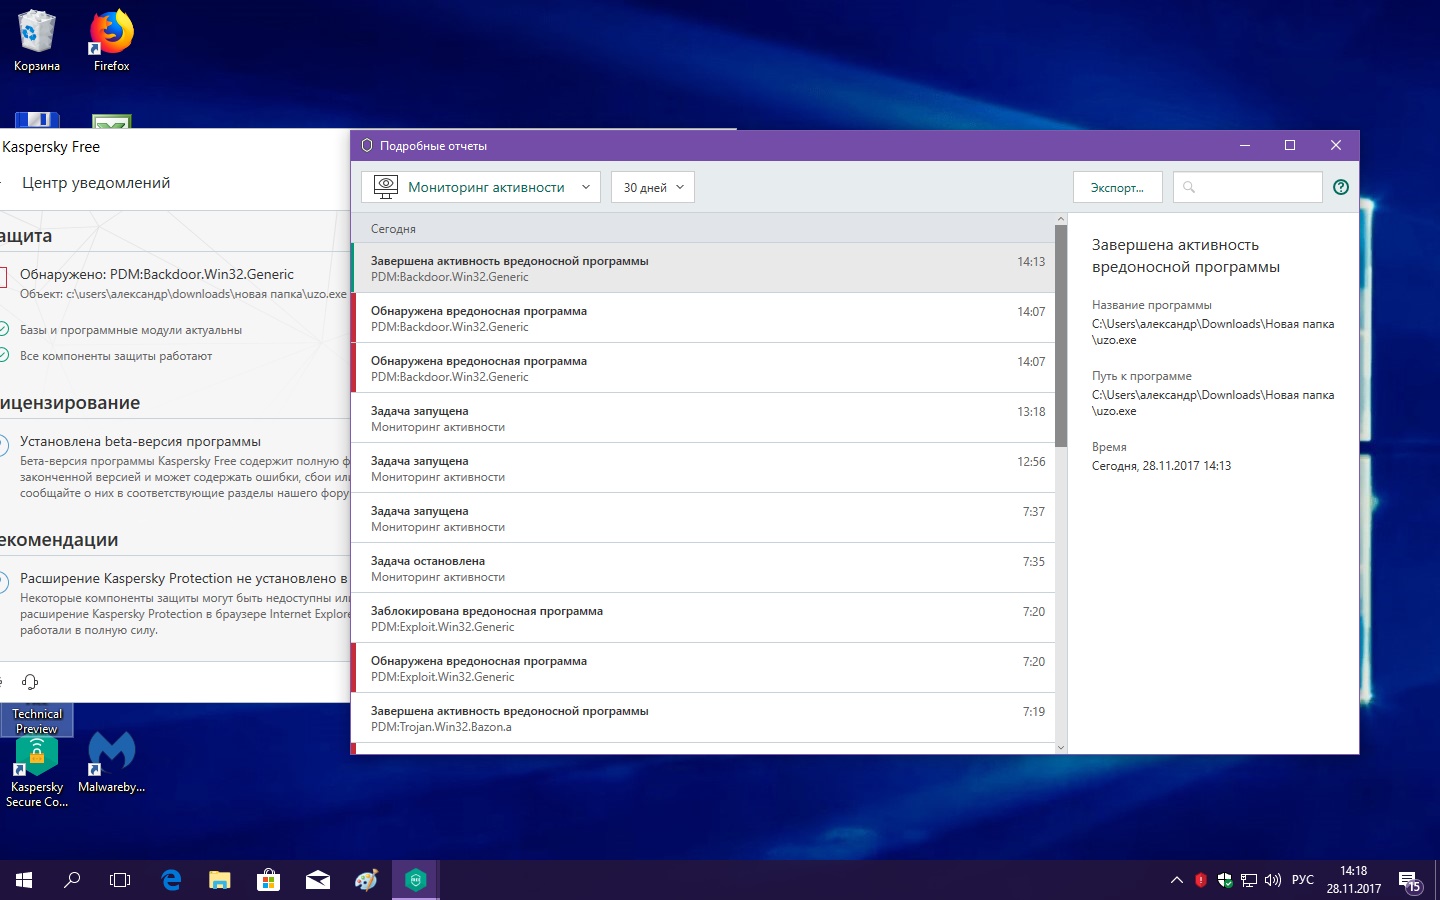Click the report search input field

point(1255,187)
